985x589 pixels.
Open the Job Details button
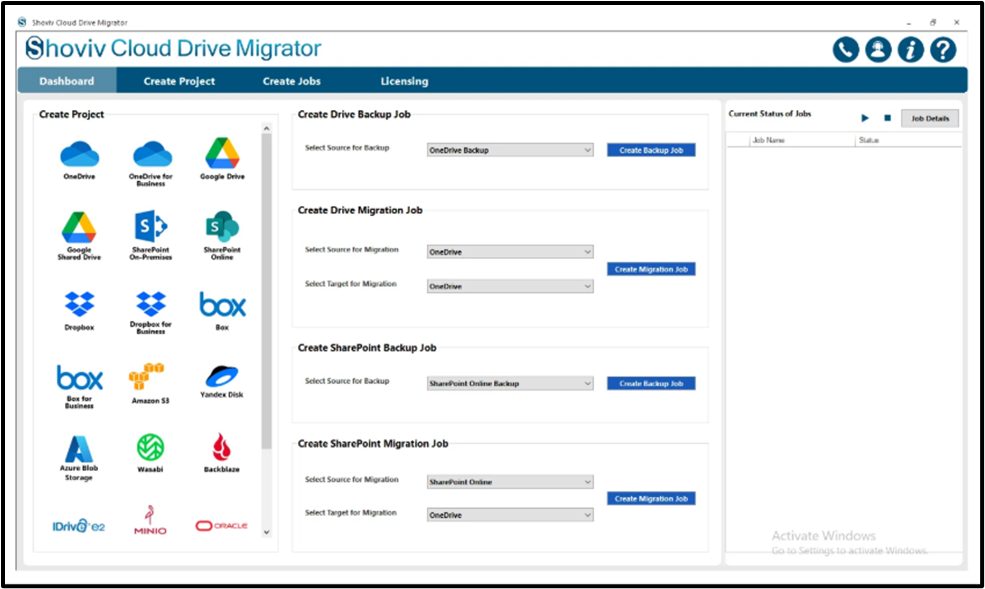click(930, 118)
